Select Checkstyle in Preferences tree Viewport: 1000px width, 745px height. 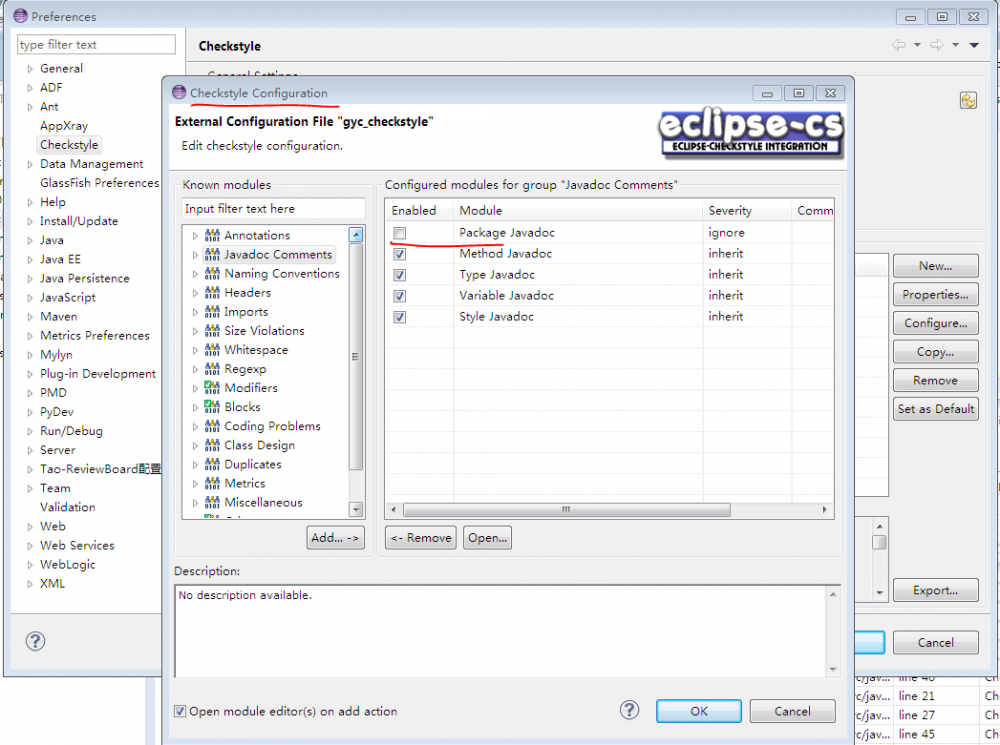[x=69, y=145]
